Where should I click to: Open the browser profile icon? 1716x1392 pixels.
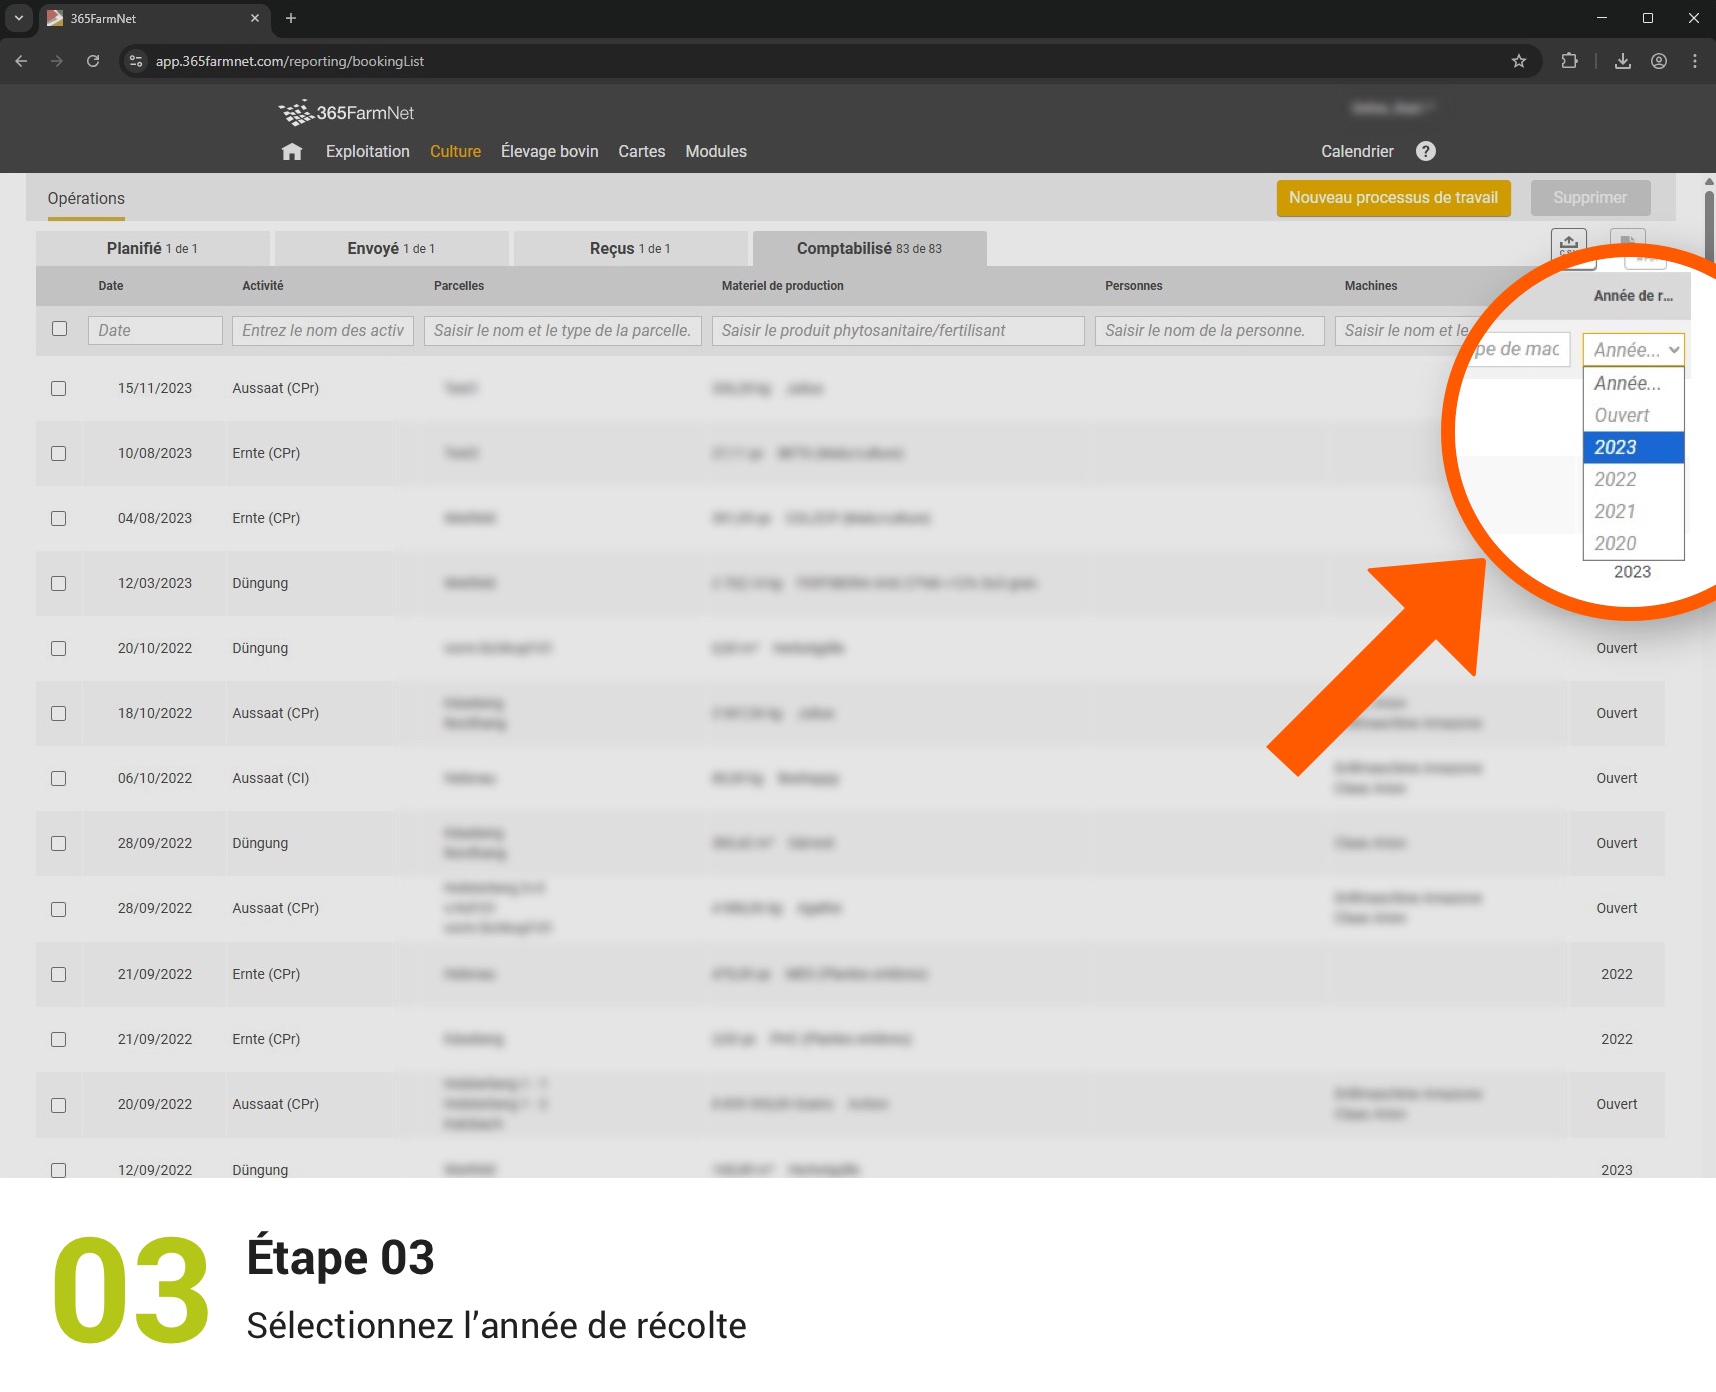point(1658,61)
